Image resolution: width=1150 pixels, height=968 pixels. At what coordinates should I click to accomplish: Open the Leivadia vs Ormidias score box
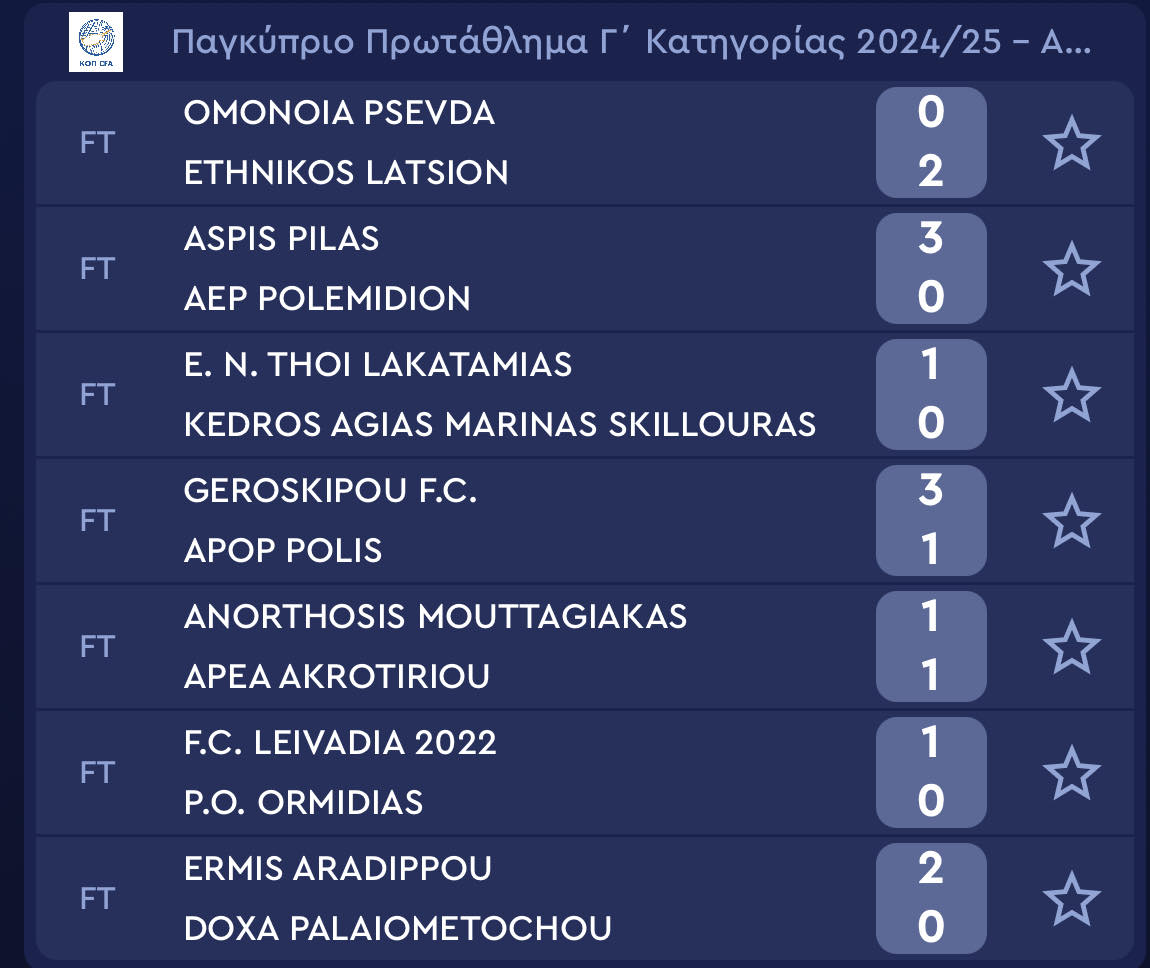(931, 772)
